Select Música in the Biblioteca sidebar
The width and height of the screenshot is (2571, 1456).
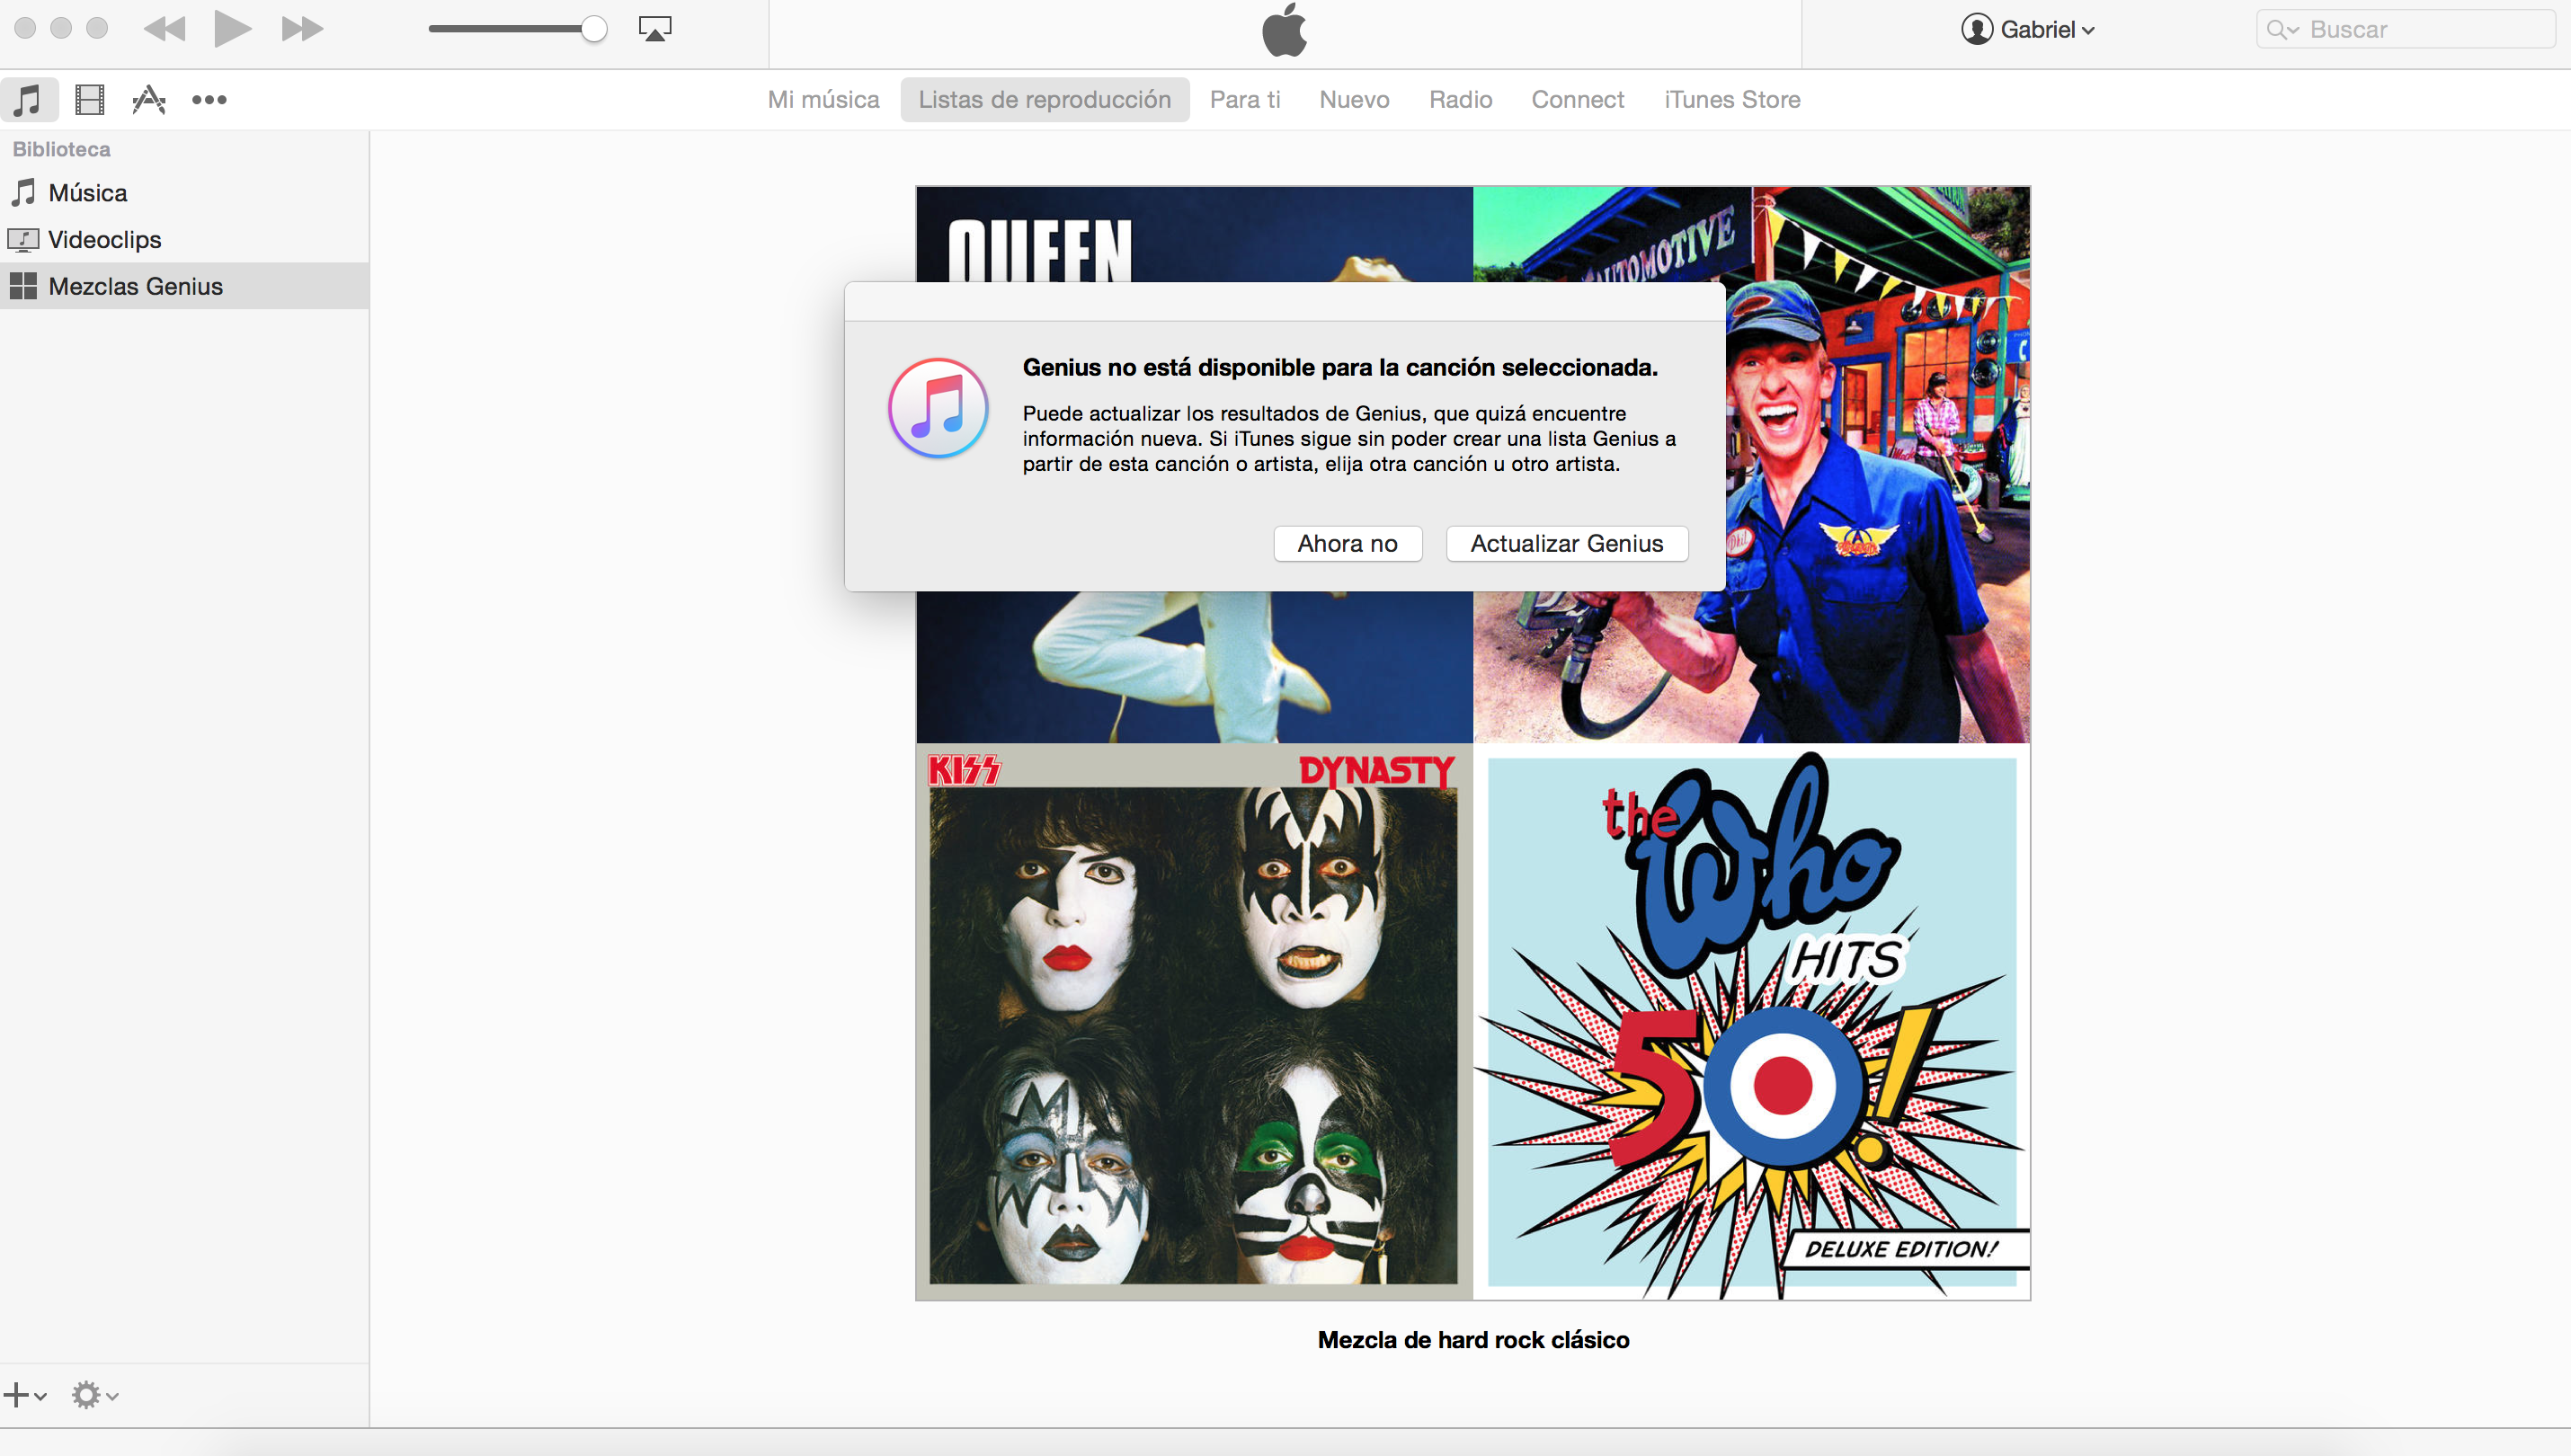184,193
